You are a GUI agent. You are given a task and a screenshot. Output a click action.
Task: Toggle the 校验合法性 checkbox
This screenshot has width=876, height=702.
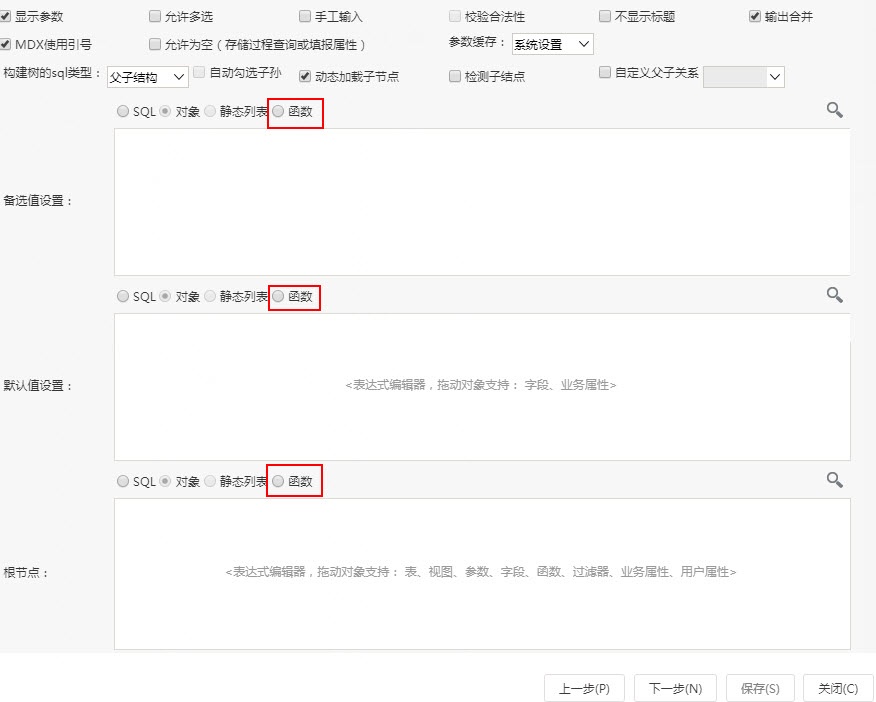pyautogui.click(x=455, y=16)
